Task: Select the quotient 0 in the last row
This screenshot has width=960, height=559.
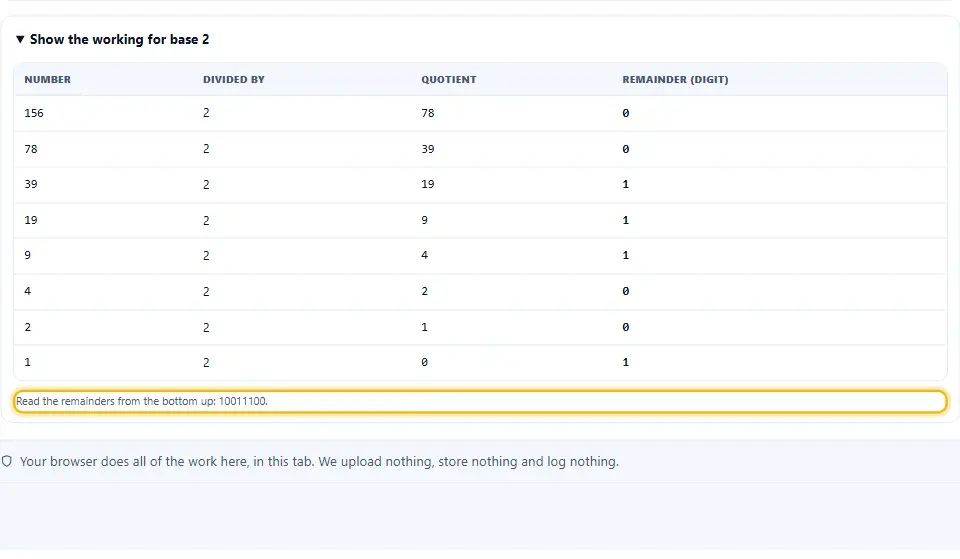Action: click(425, 362)
